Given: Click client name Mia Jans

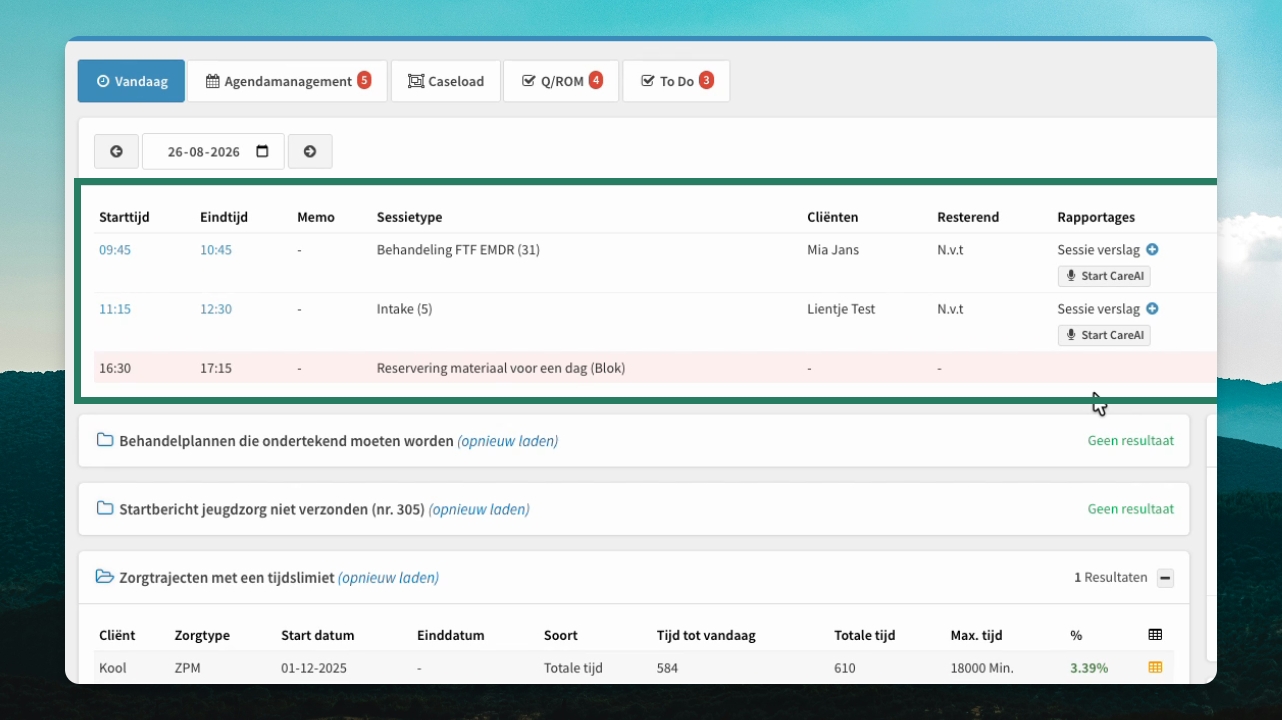Looking at the screenshot, I should (x=833, y=250).
